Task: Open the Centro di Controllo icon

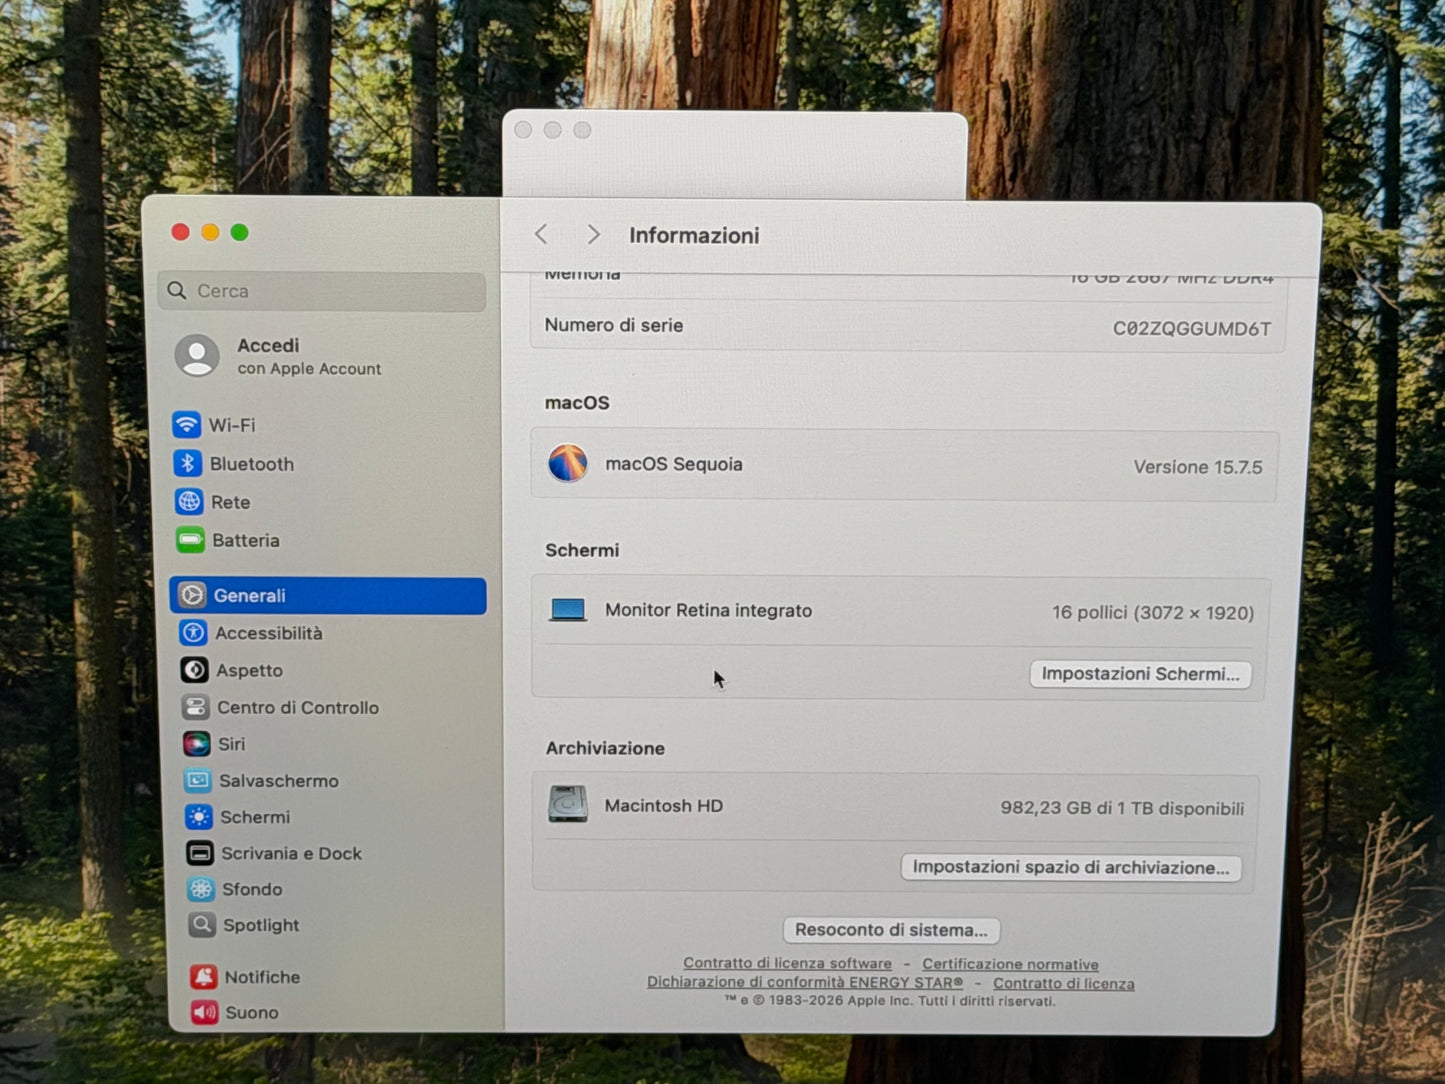Action: point(195,707)
